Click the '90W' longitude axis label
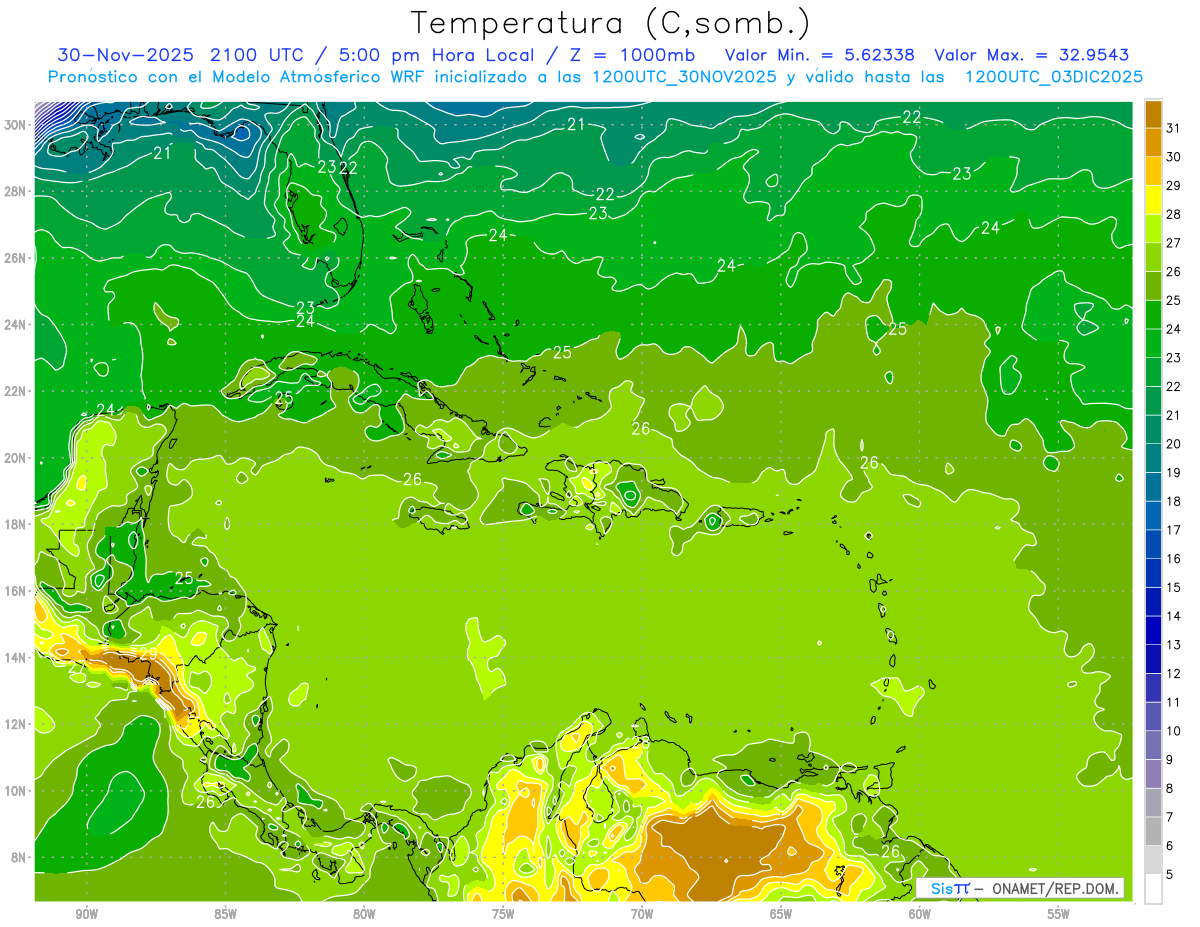1200x927 pixels. point(87,914)
